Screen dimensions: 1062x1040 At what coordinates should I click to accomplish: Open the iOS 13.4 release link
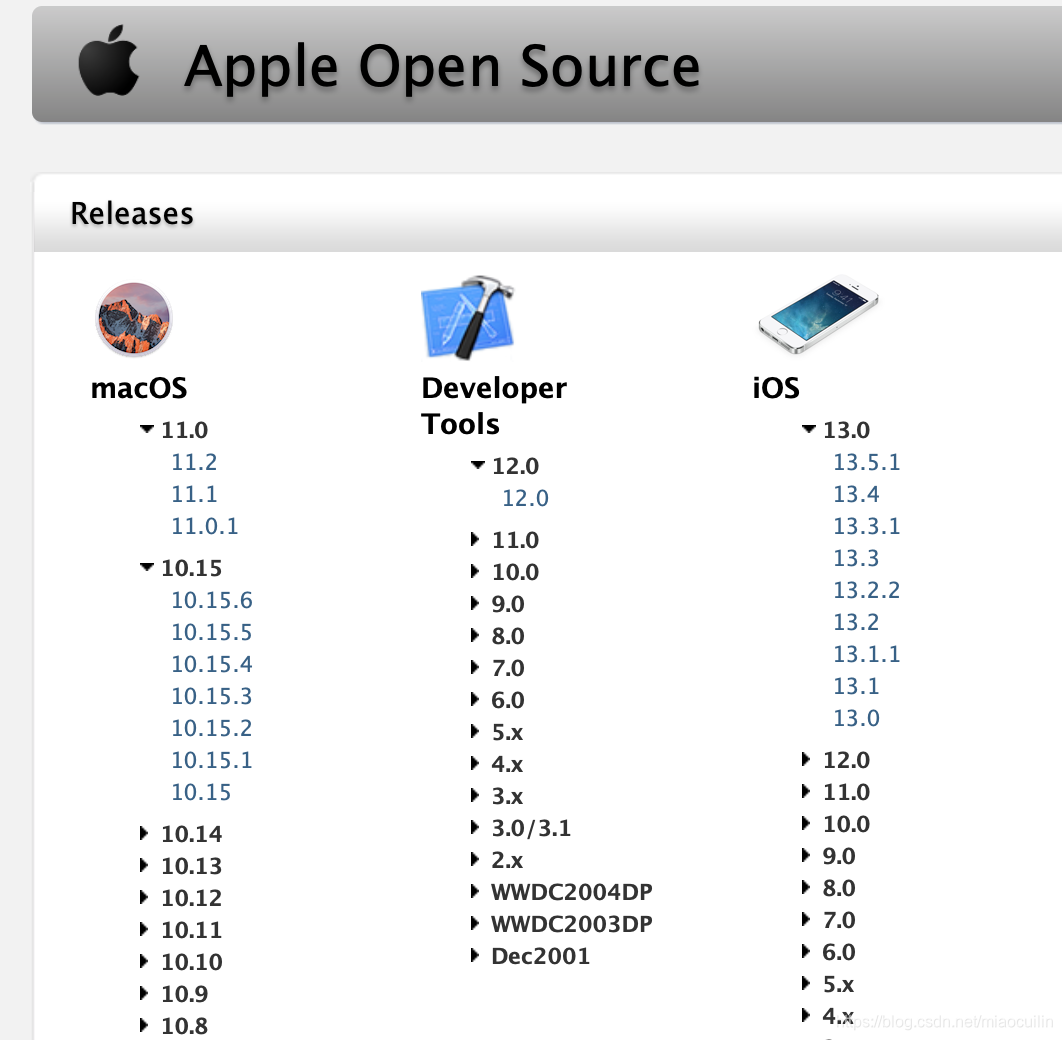click(857, 494)
